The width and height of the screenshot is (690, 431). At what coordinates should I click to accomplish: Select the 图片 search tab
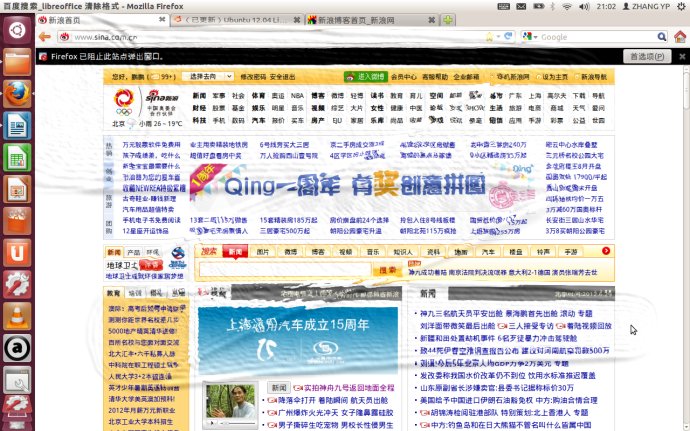tap(263, 252)
